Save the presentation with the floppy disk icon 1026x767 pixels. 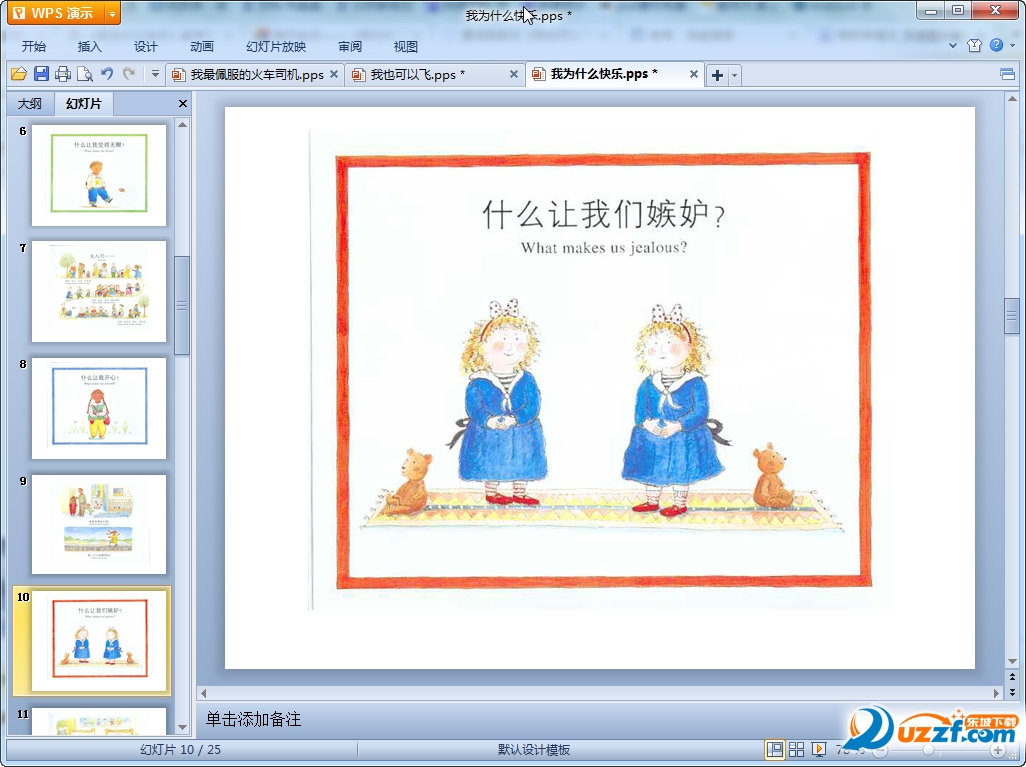pyautogui.click(x=41, y=74)
